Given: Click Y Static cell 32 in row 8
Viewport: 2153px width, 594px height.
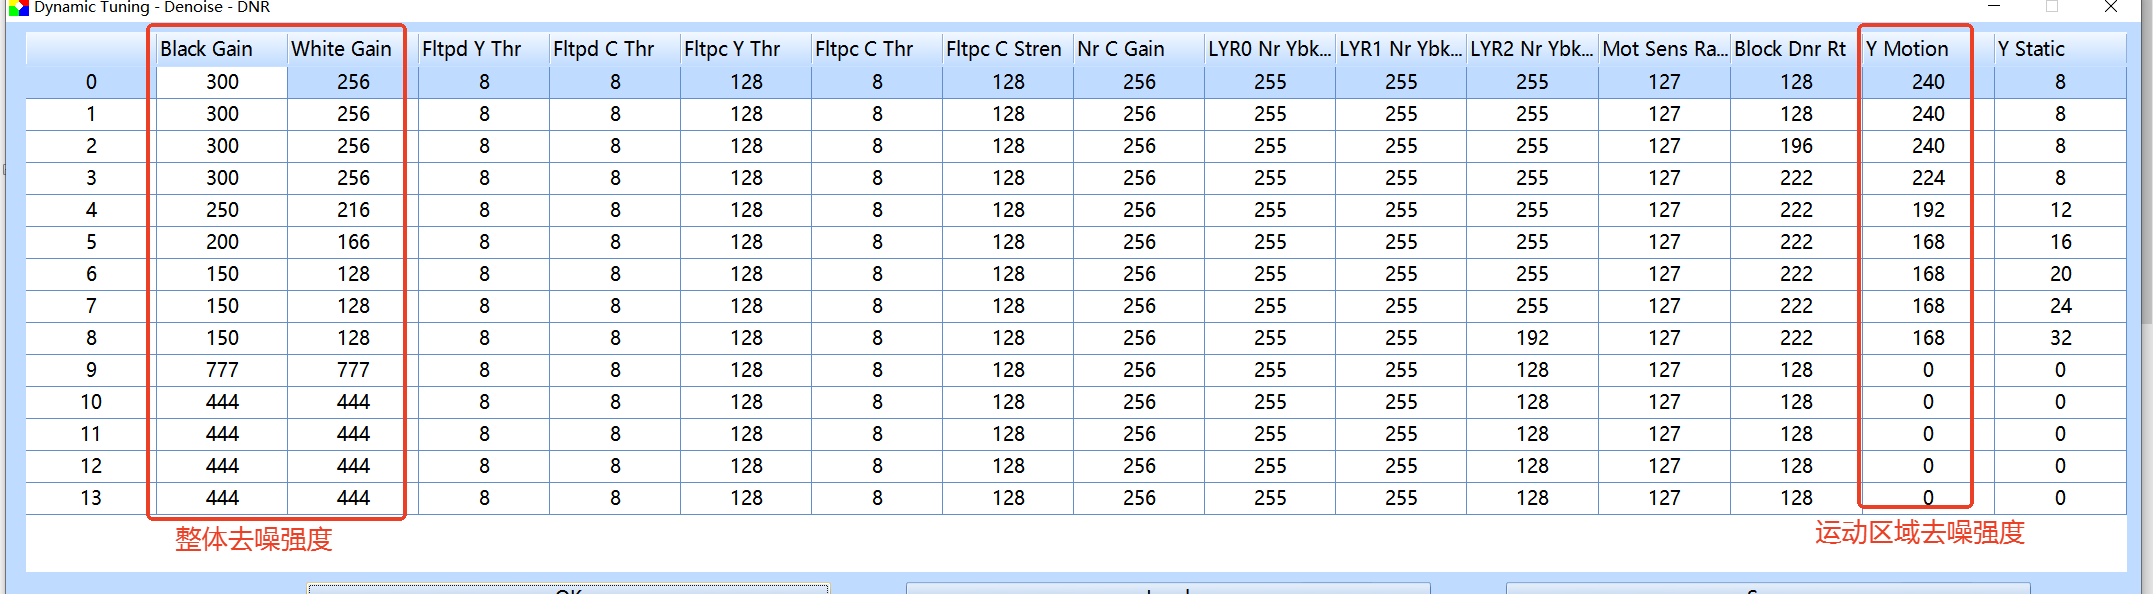Looking at the screenshot, I should click(x=2060, y=338).
